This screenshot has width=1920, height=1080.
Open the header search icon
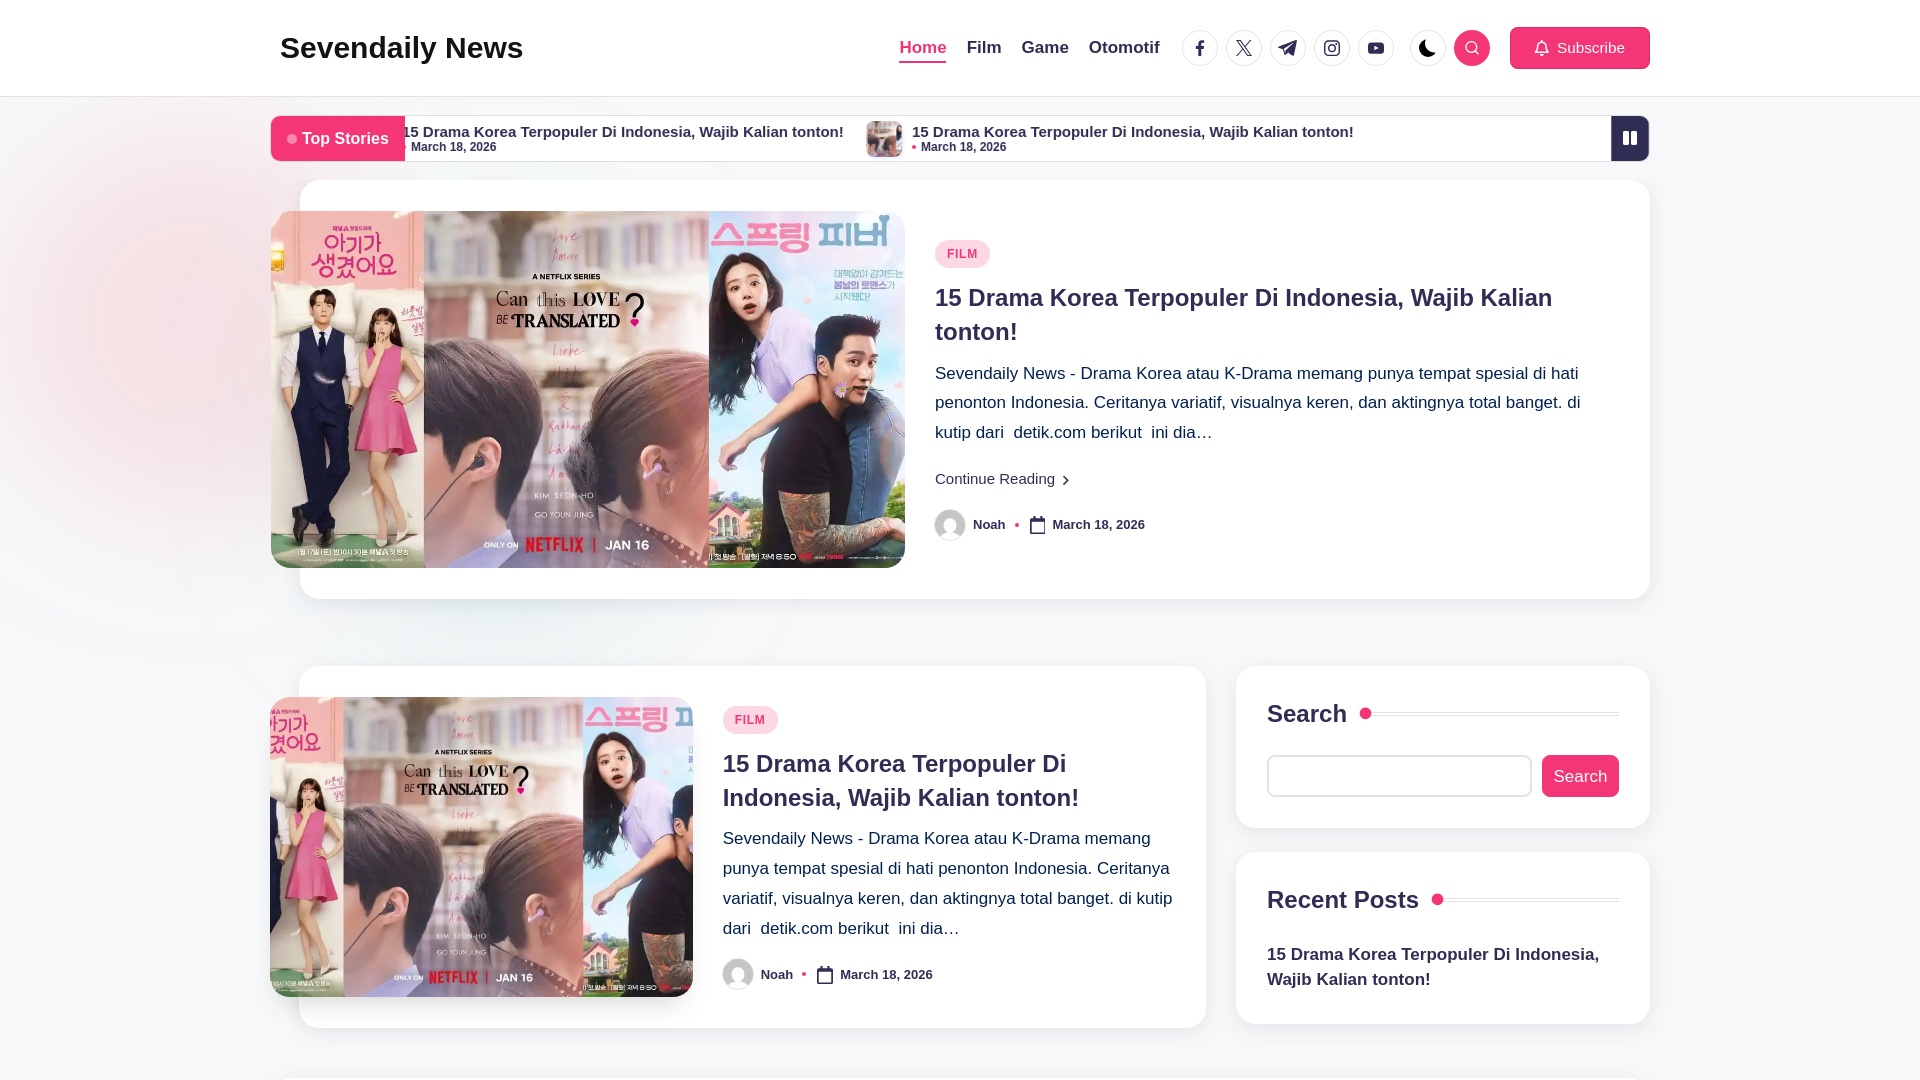[1472, 48]
